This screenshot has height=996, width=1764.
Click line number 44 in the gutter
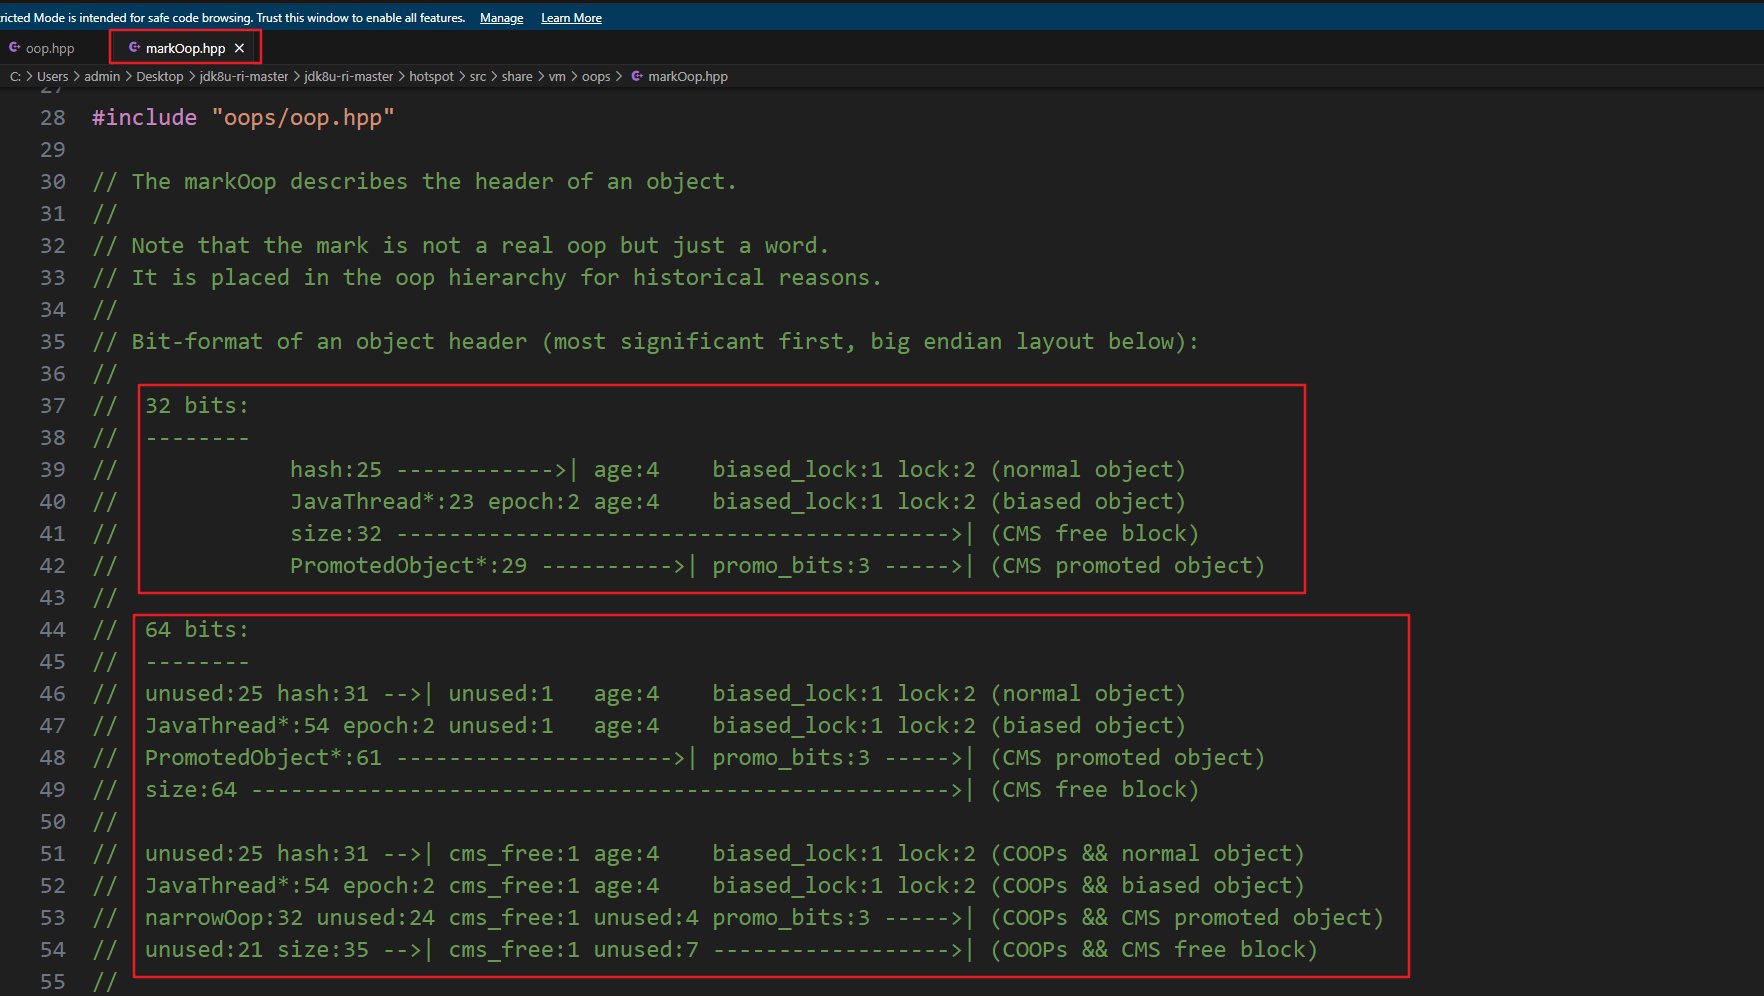point(52,630)
